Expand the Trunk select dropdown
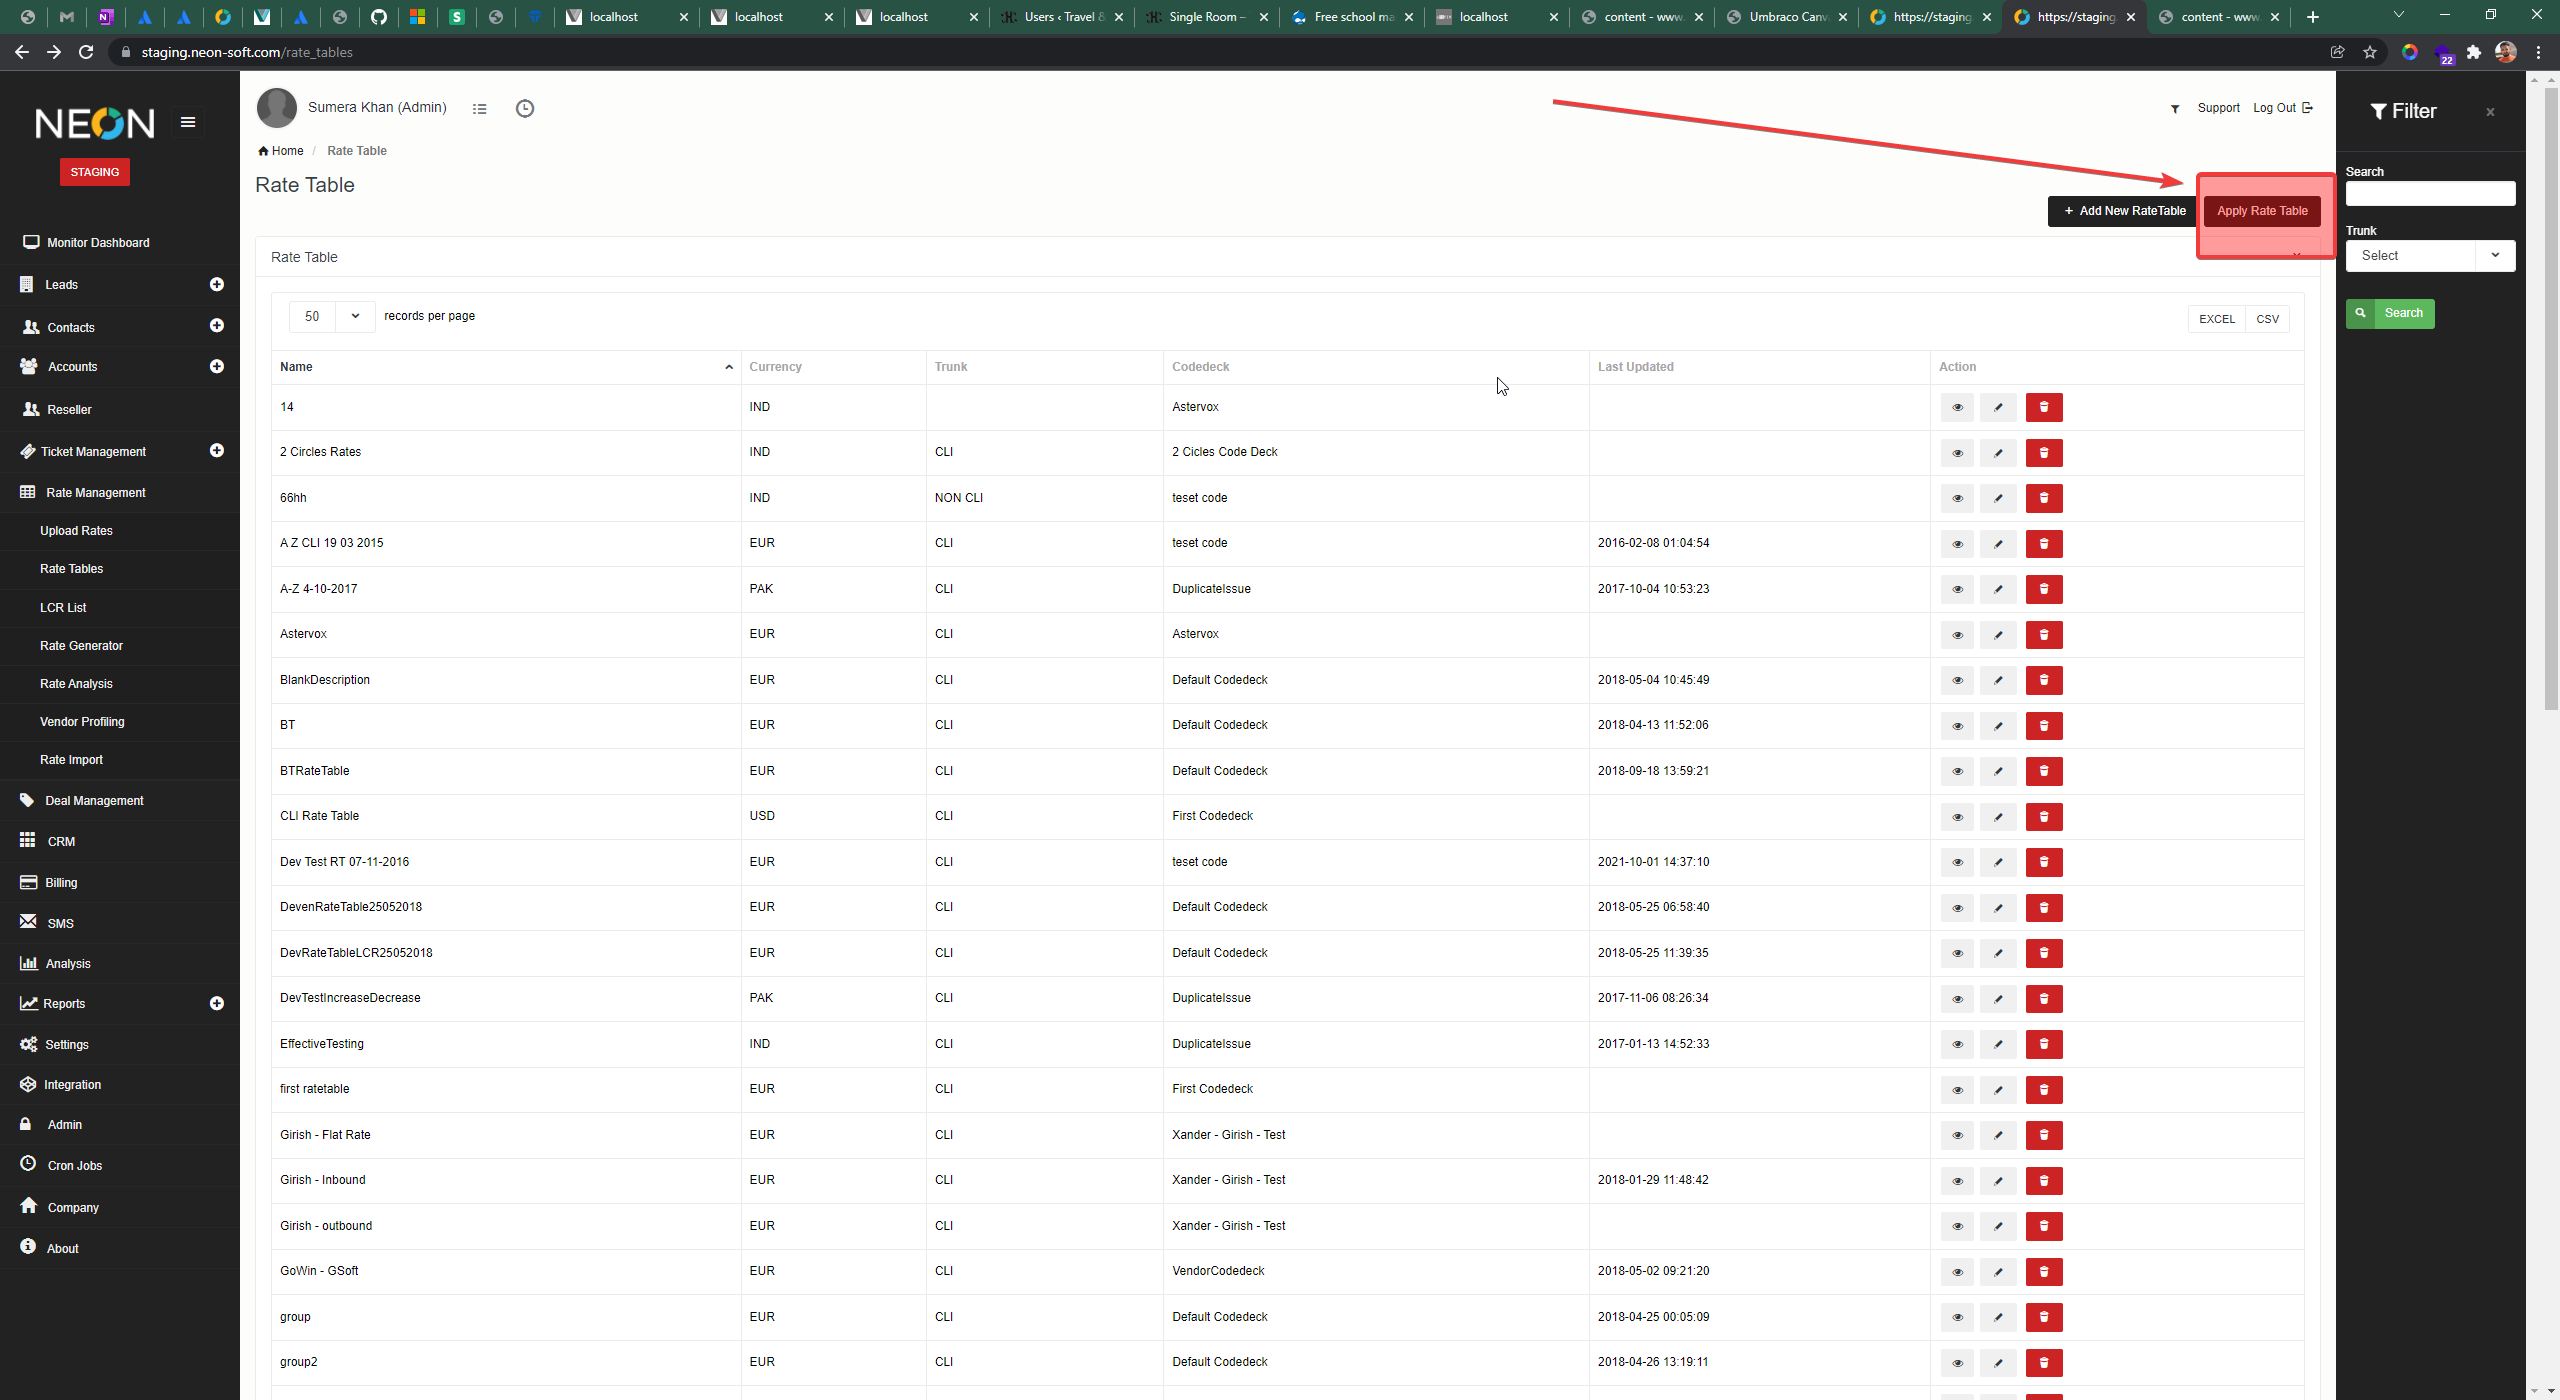The height and width of the screenshot is (1400, 2560). pyautogui.click(x=2429, y=256)
